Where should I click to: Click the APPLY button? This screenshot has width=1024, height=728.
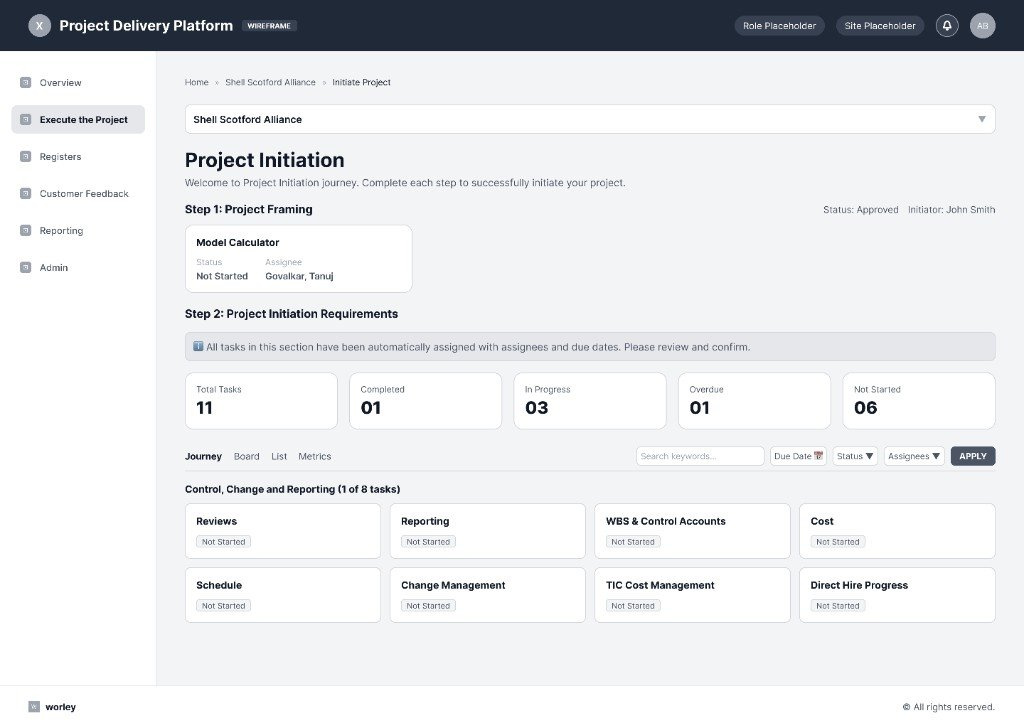pyautogui.click(x=972, y=456)
